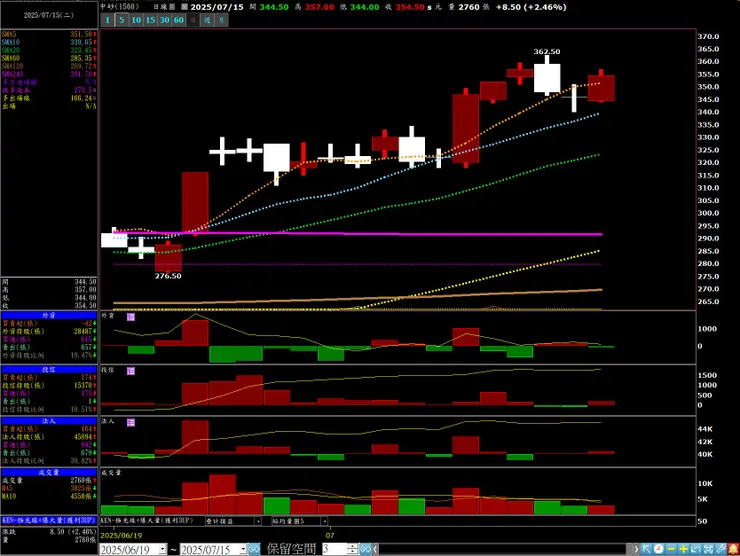Click the 保留空間 value input field
Screen dimensions: 740x556
pyautogui.click(x=335, y=549)
